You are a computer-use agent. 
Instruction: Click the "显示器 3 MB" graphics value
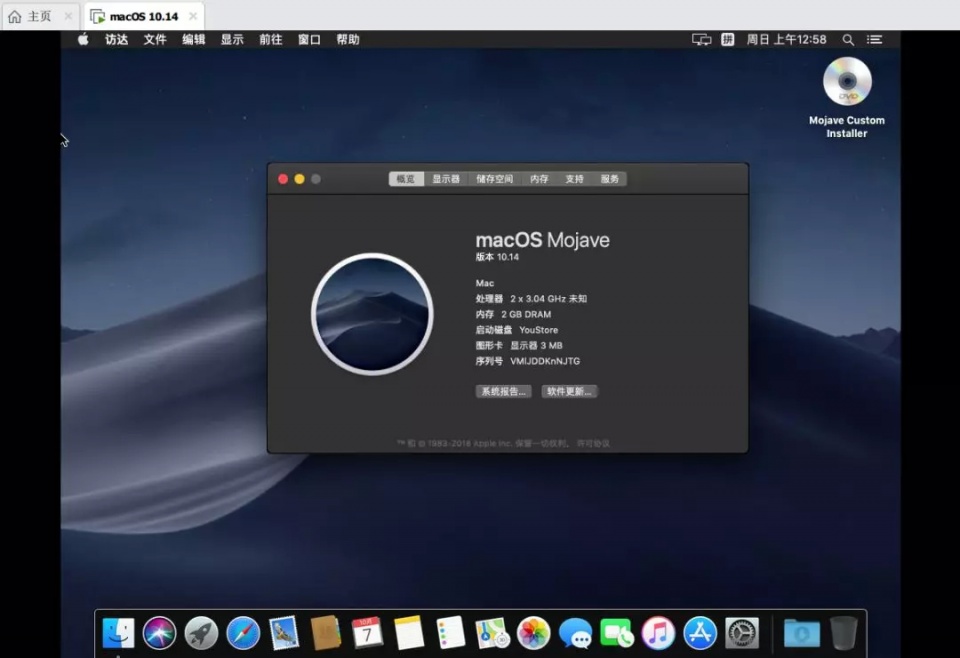[x=536, y=346]
